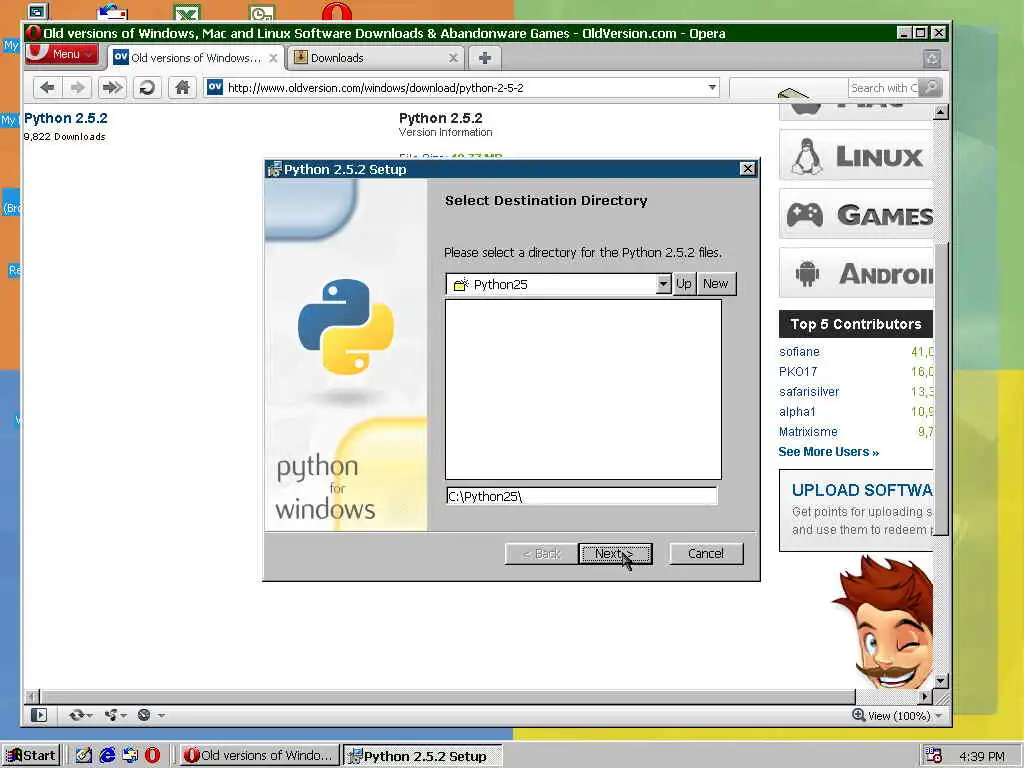Go back with the browser back arrow
The height and width of the screenshot is (768, 1024).
tap(47, 88)
